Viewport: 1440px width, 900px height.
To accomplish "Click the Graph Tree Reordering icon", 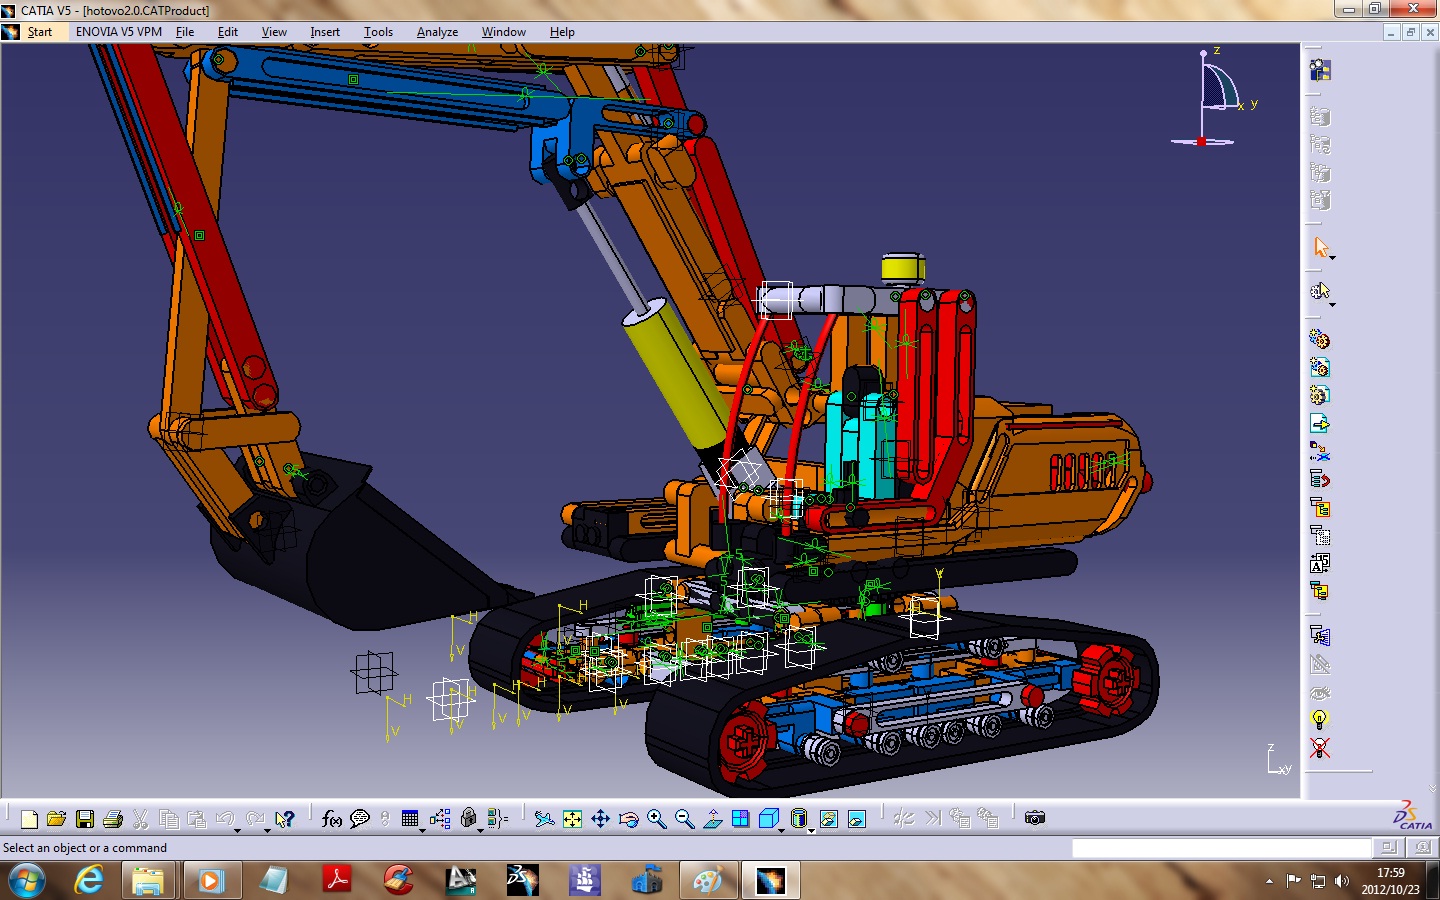I will (1320, 479).
